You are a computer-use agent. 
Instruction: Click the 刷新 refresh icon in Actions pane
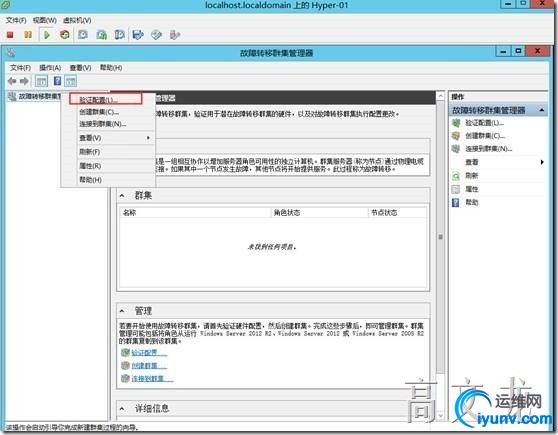[456, 175]
